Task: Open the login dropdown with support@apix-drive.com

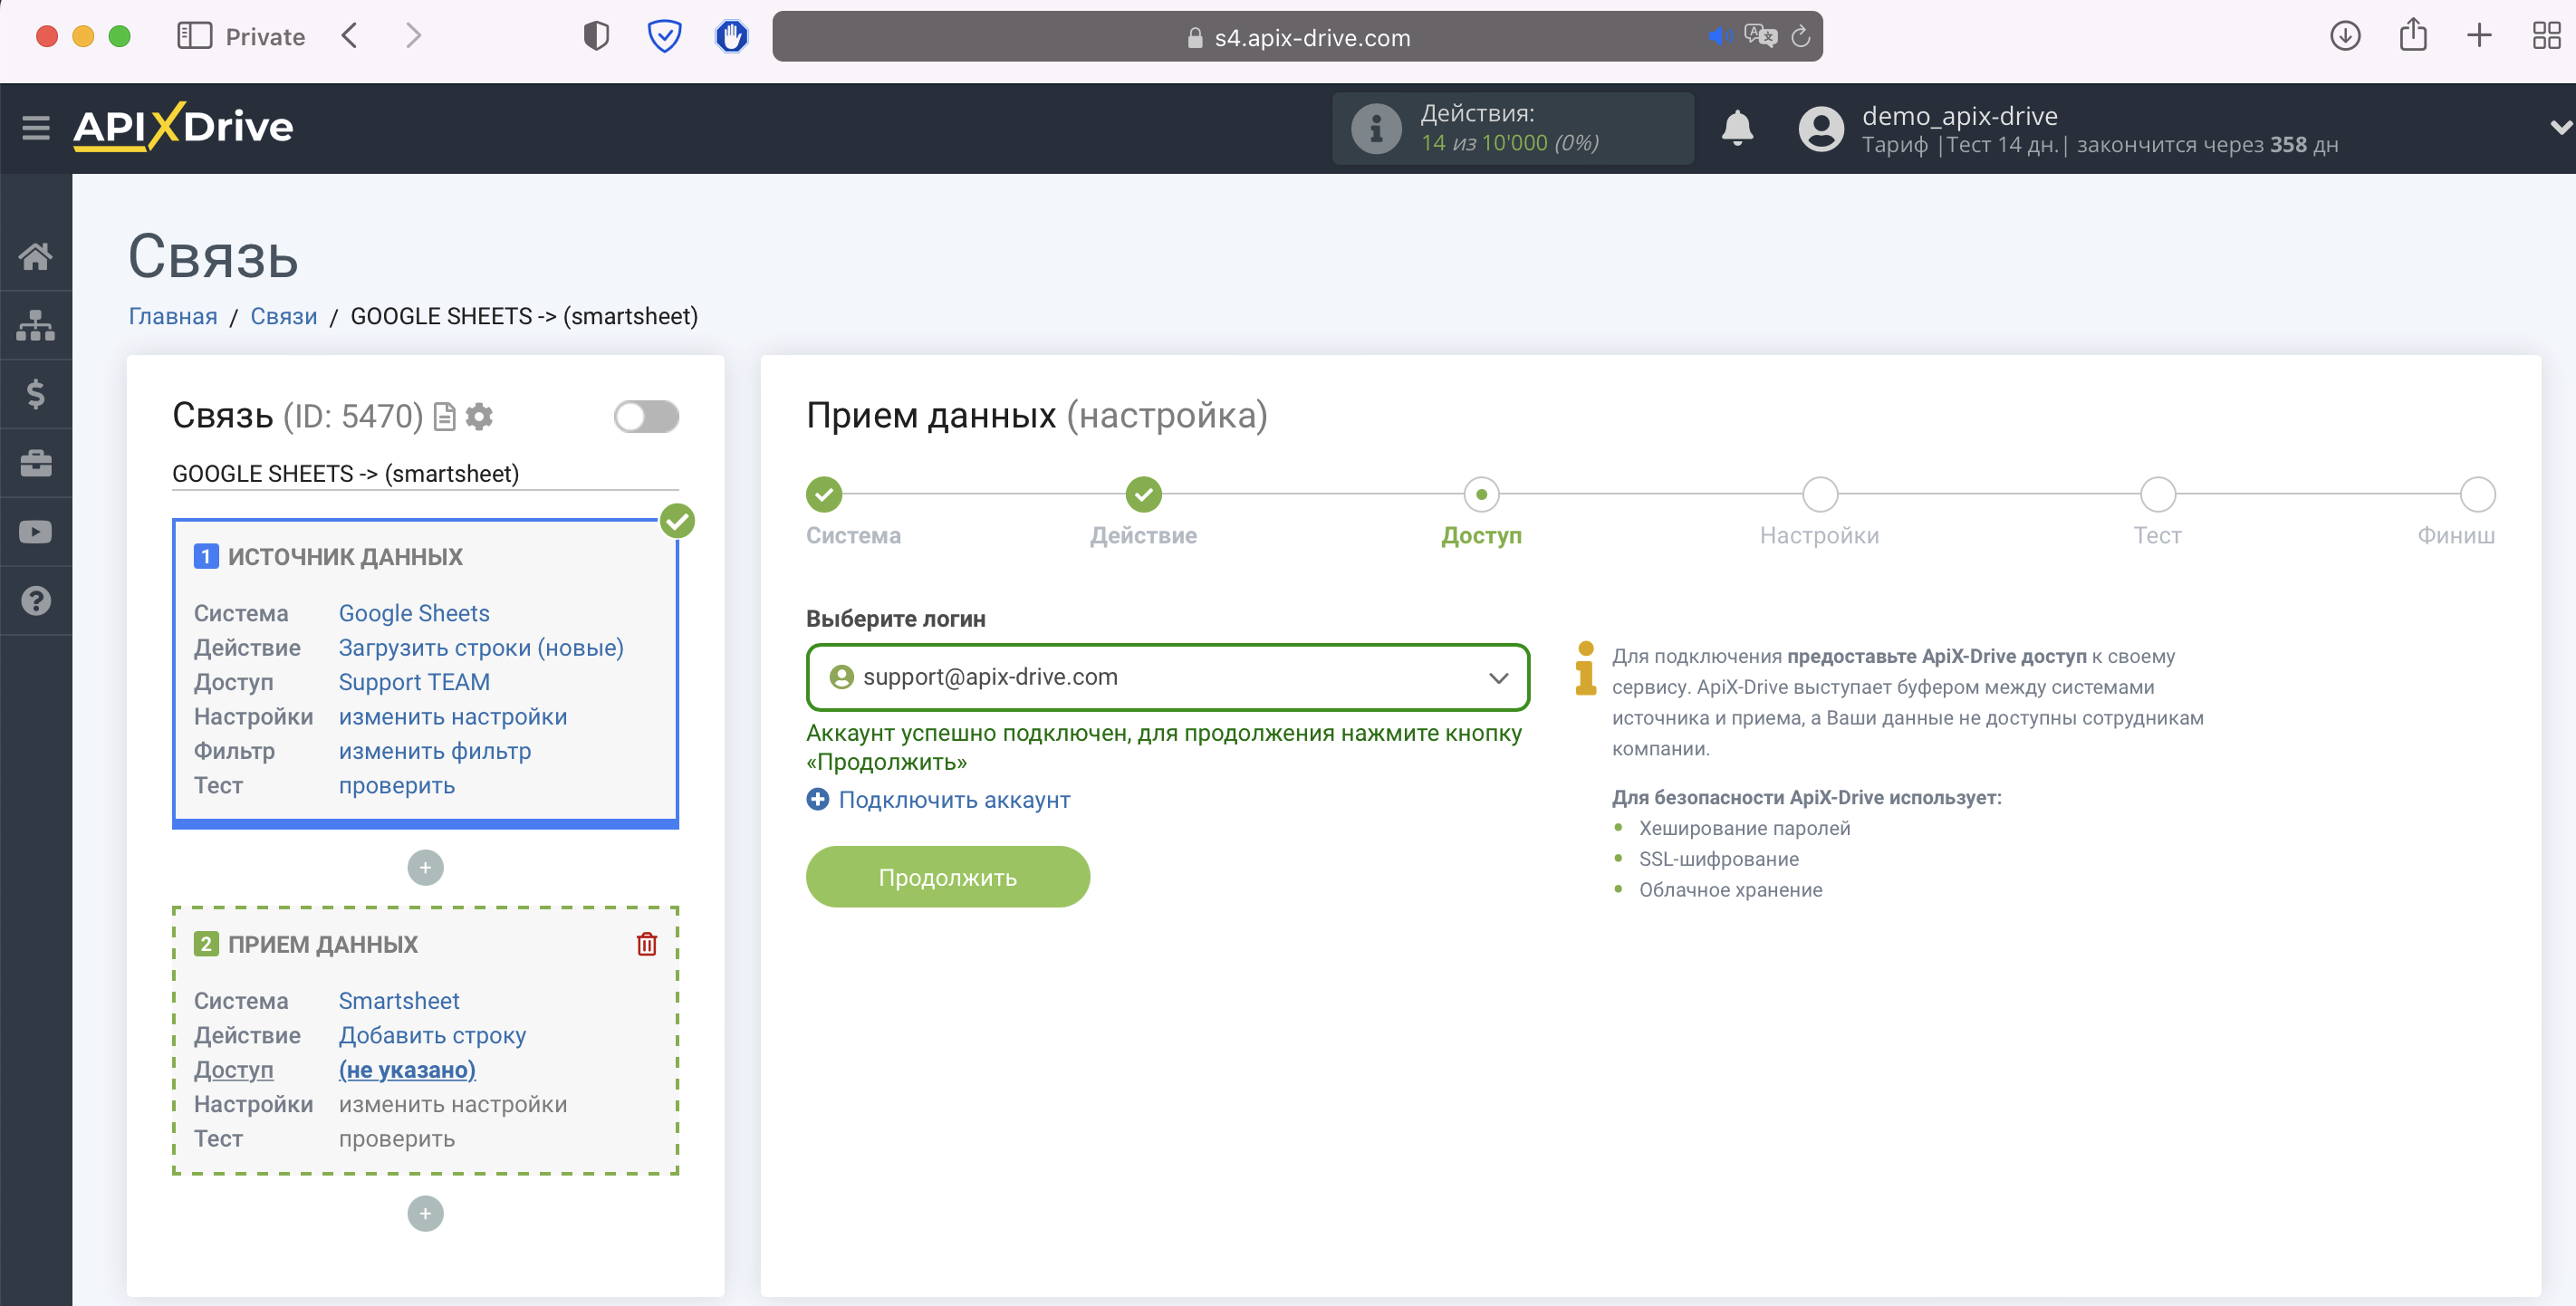Action: pos(1167,677)
